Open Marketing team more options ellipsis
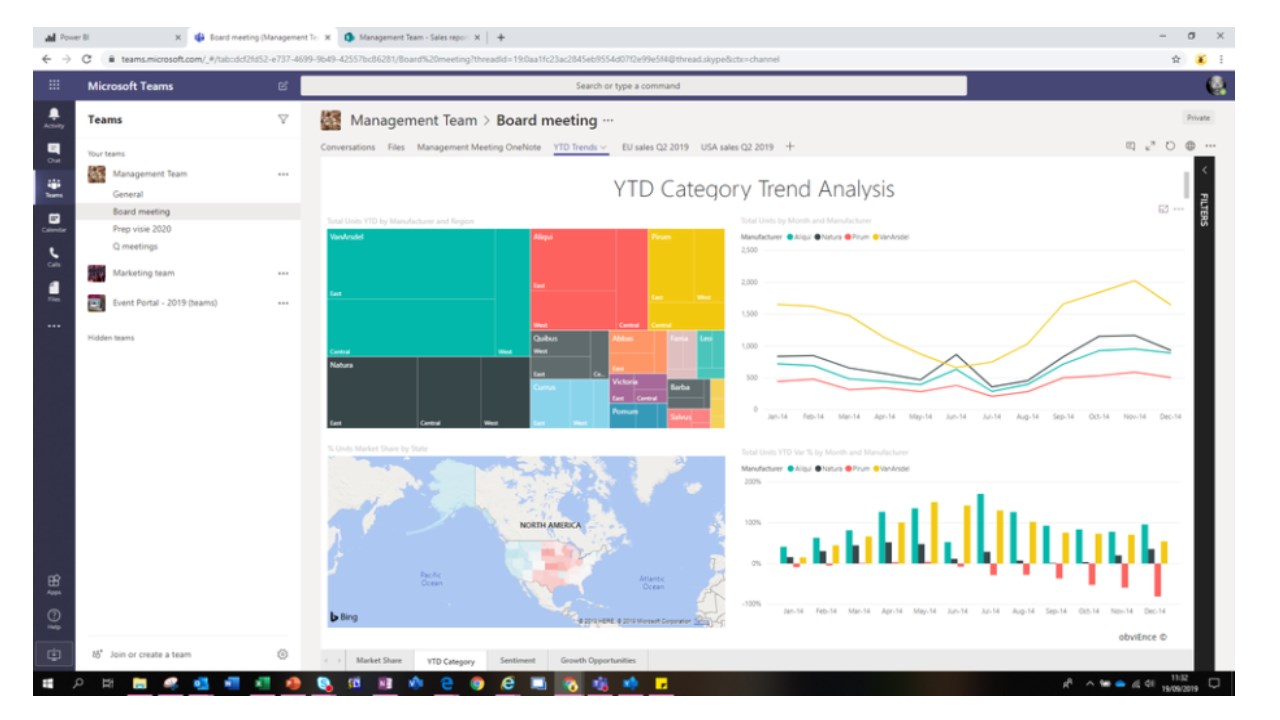The image size is (1280, 720). pyautogui.click(x=283, y=273)
